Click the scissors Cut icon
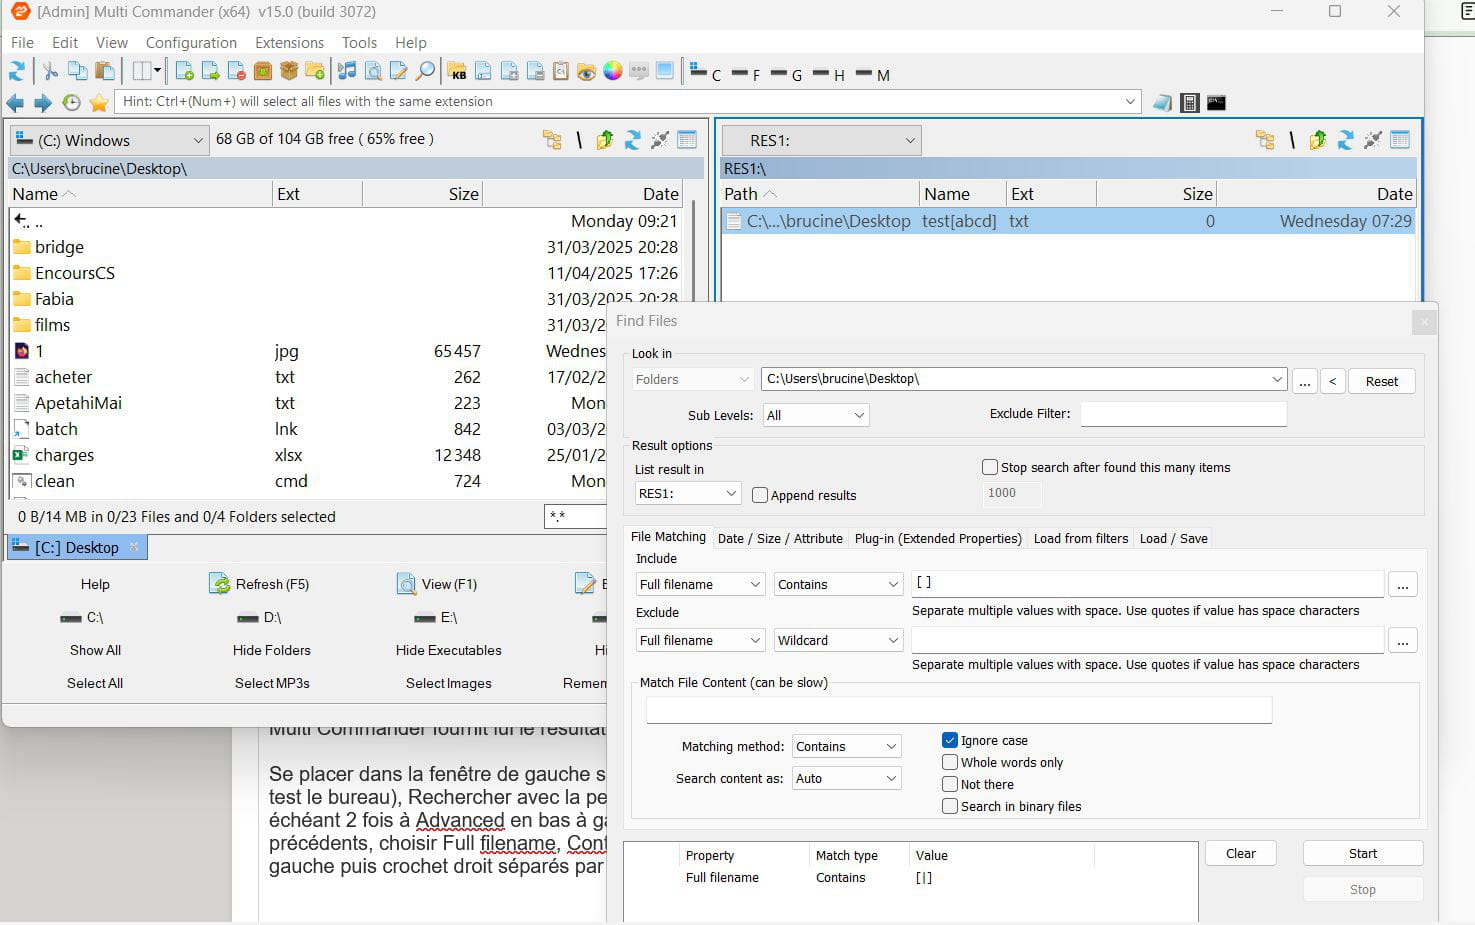Viewport: 1475px width, 925px height. pos(50,71)
